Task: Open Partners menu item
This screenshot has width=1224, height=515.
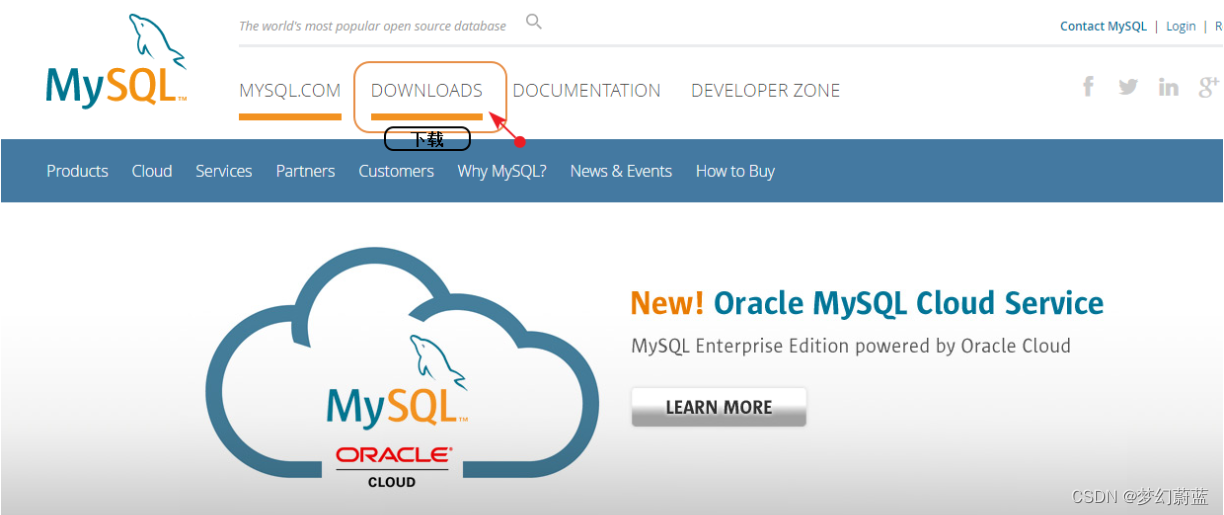Action: point(305,171)
